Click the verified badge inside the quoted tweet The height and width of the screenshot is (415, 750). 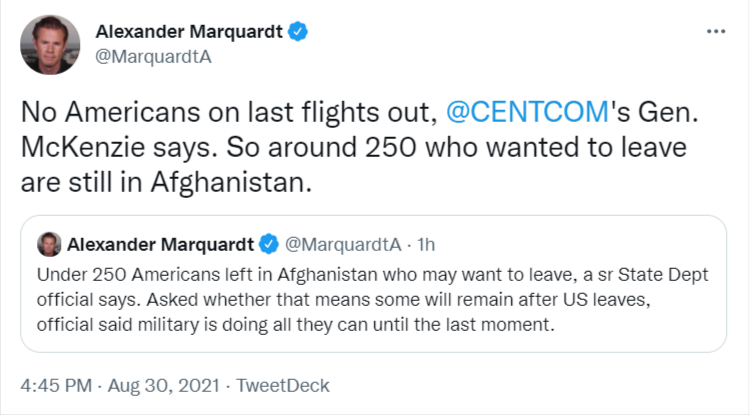pos(269,244)
